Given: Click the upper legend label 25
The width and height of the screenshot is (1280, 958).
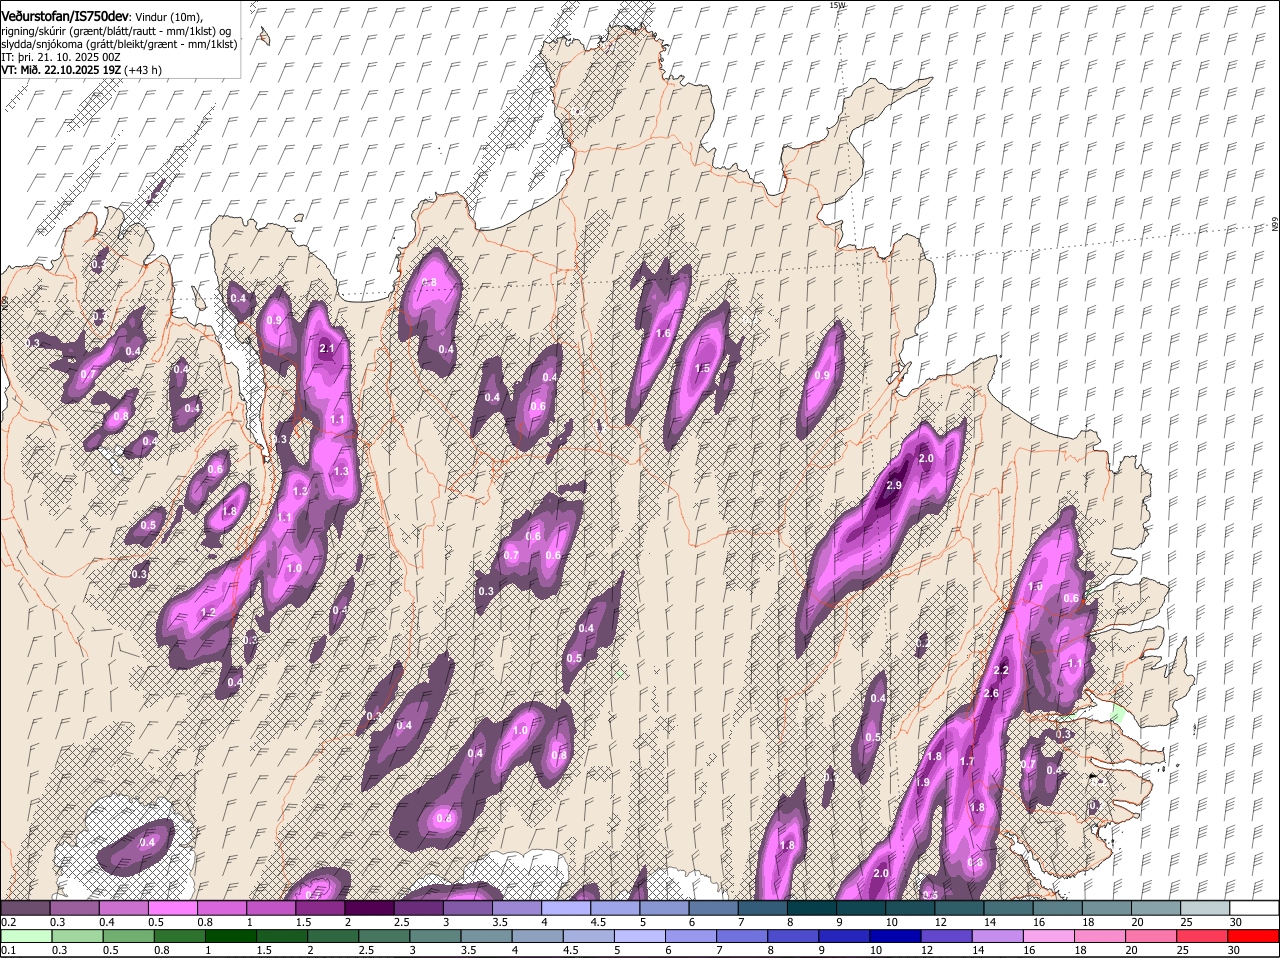Looking at the screenshot, I should click(1187, 922).
